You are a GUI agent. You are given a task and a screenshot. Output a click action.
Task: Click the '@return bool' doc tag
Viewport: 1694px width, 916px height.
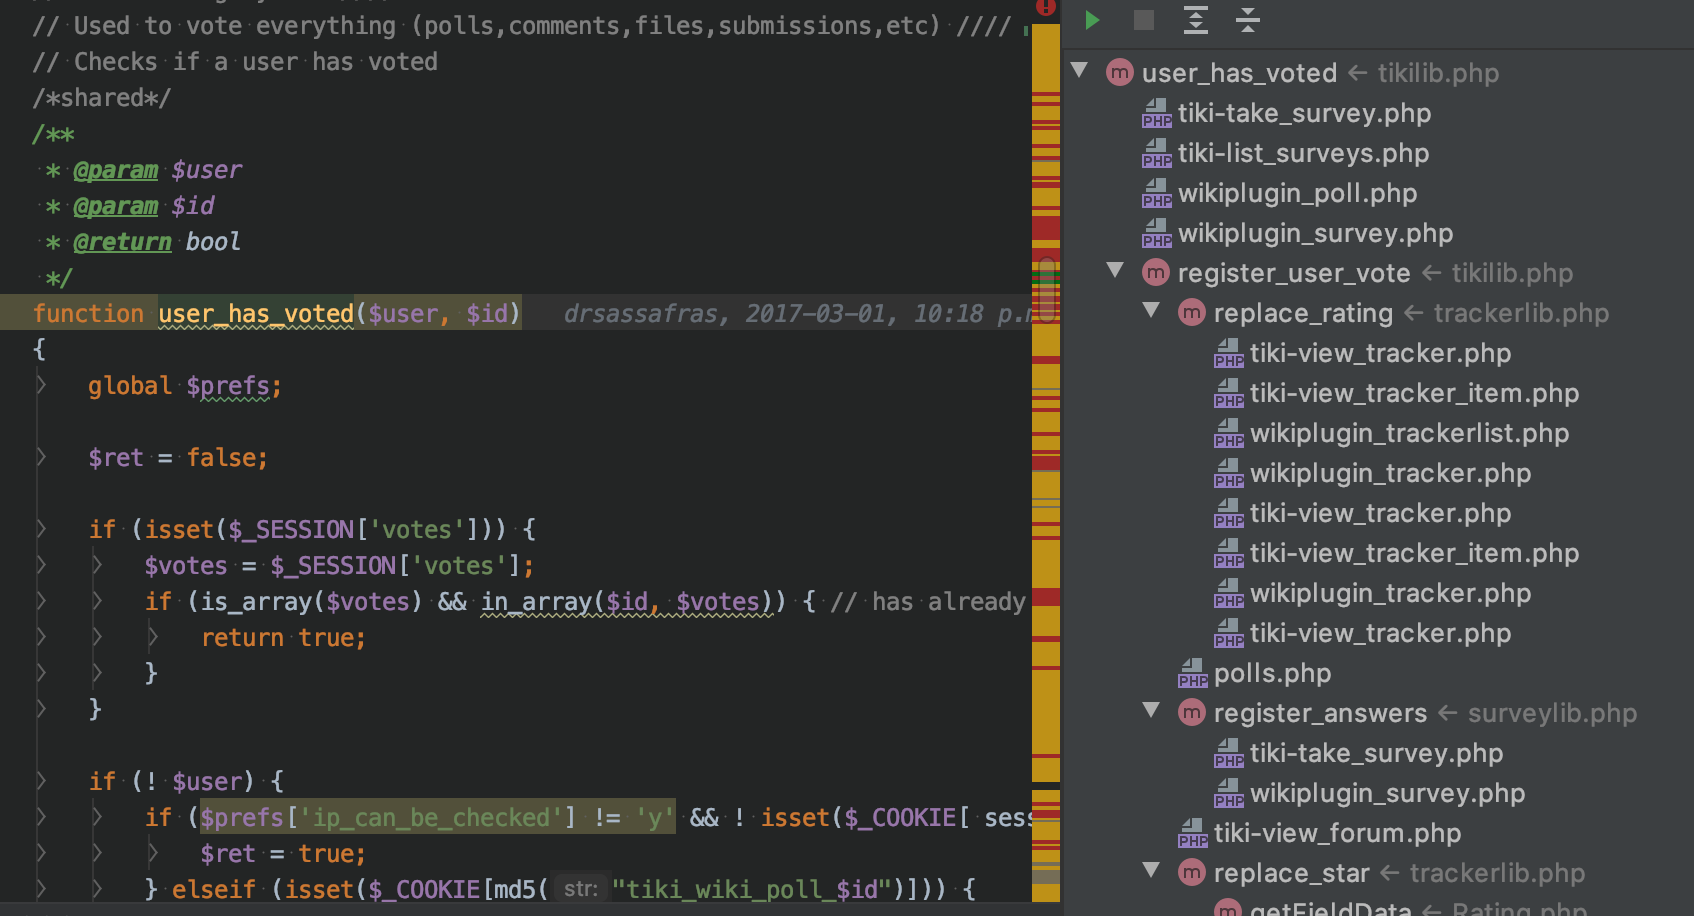click(156, 242)
